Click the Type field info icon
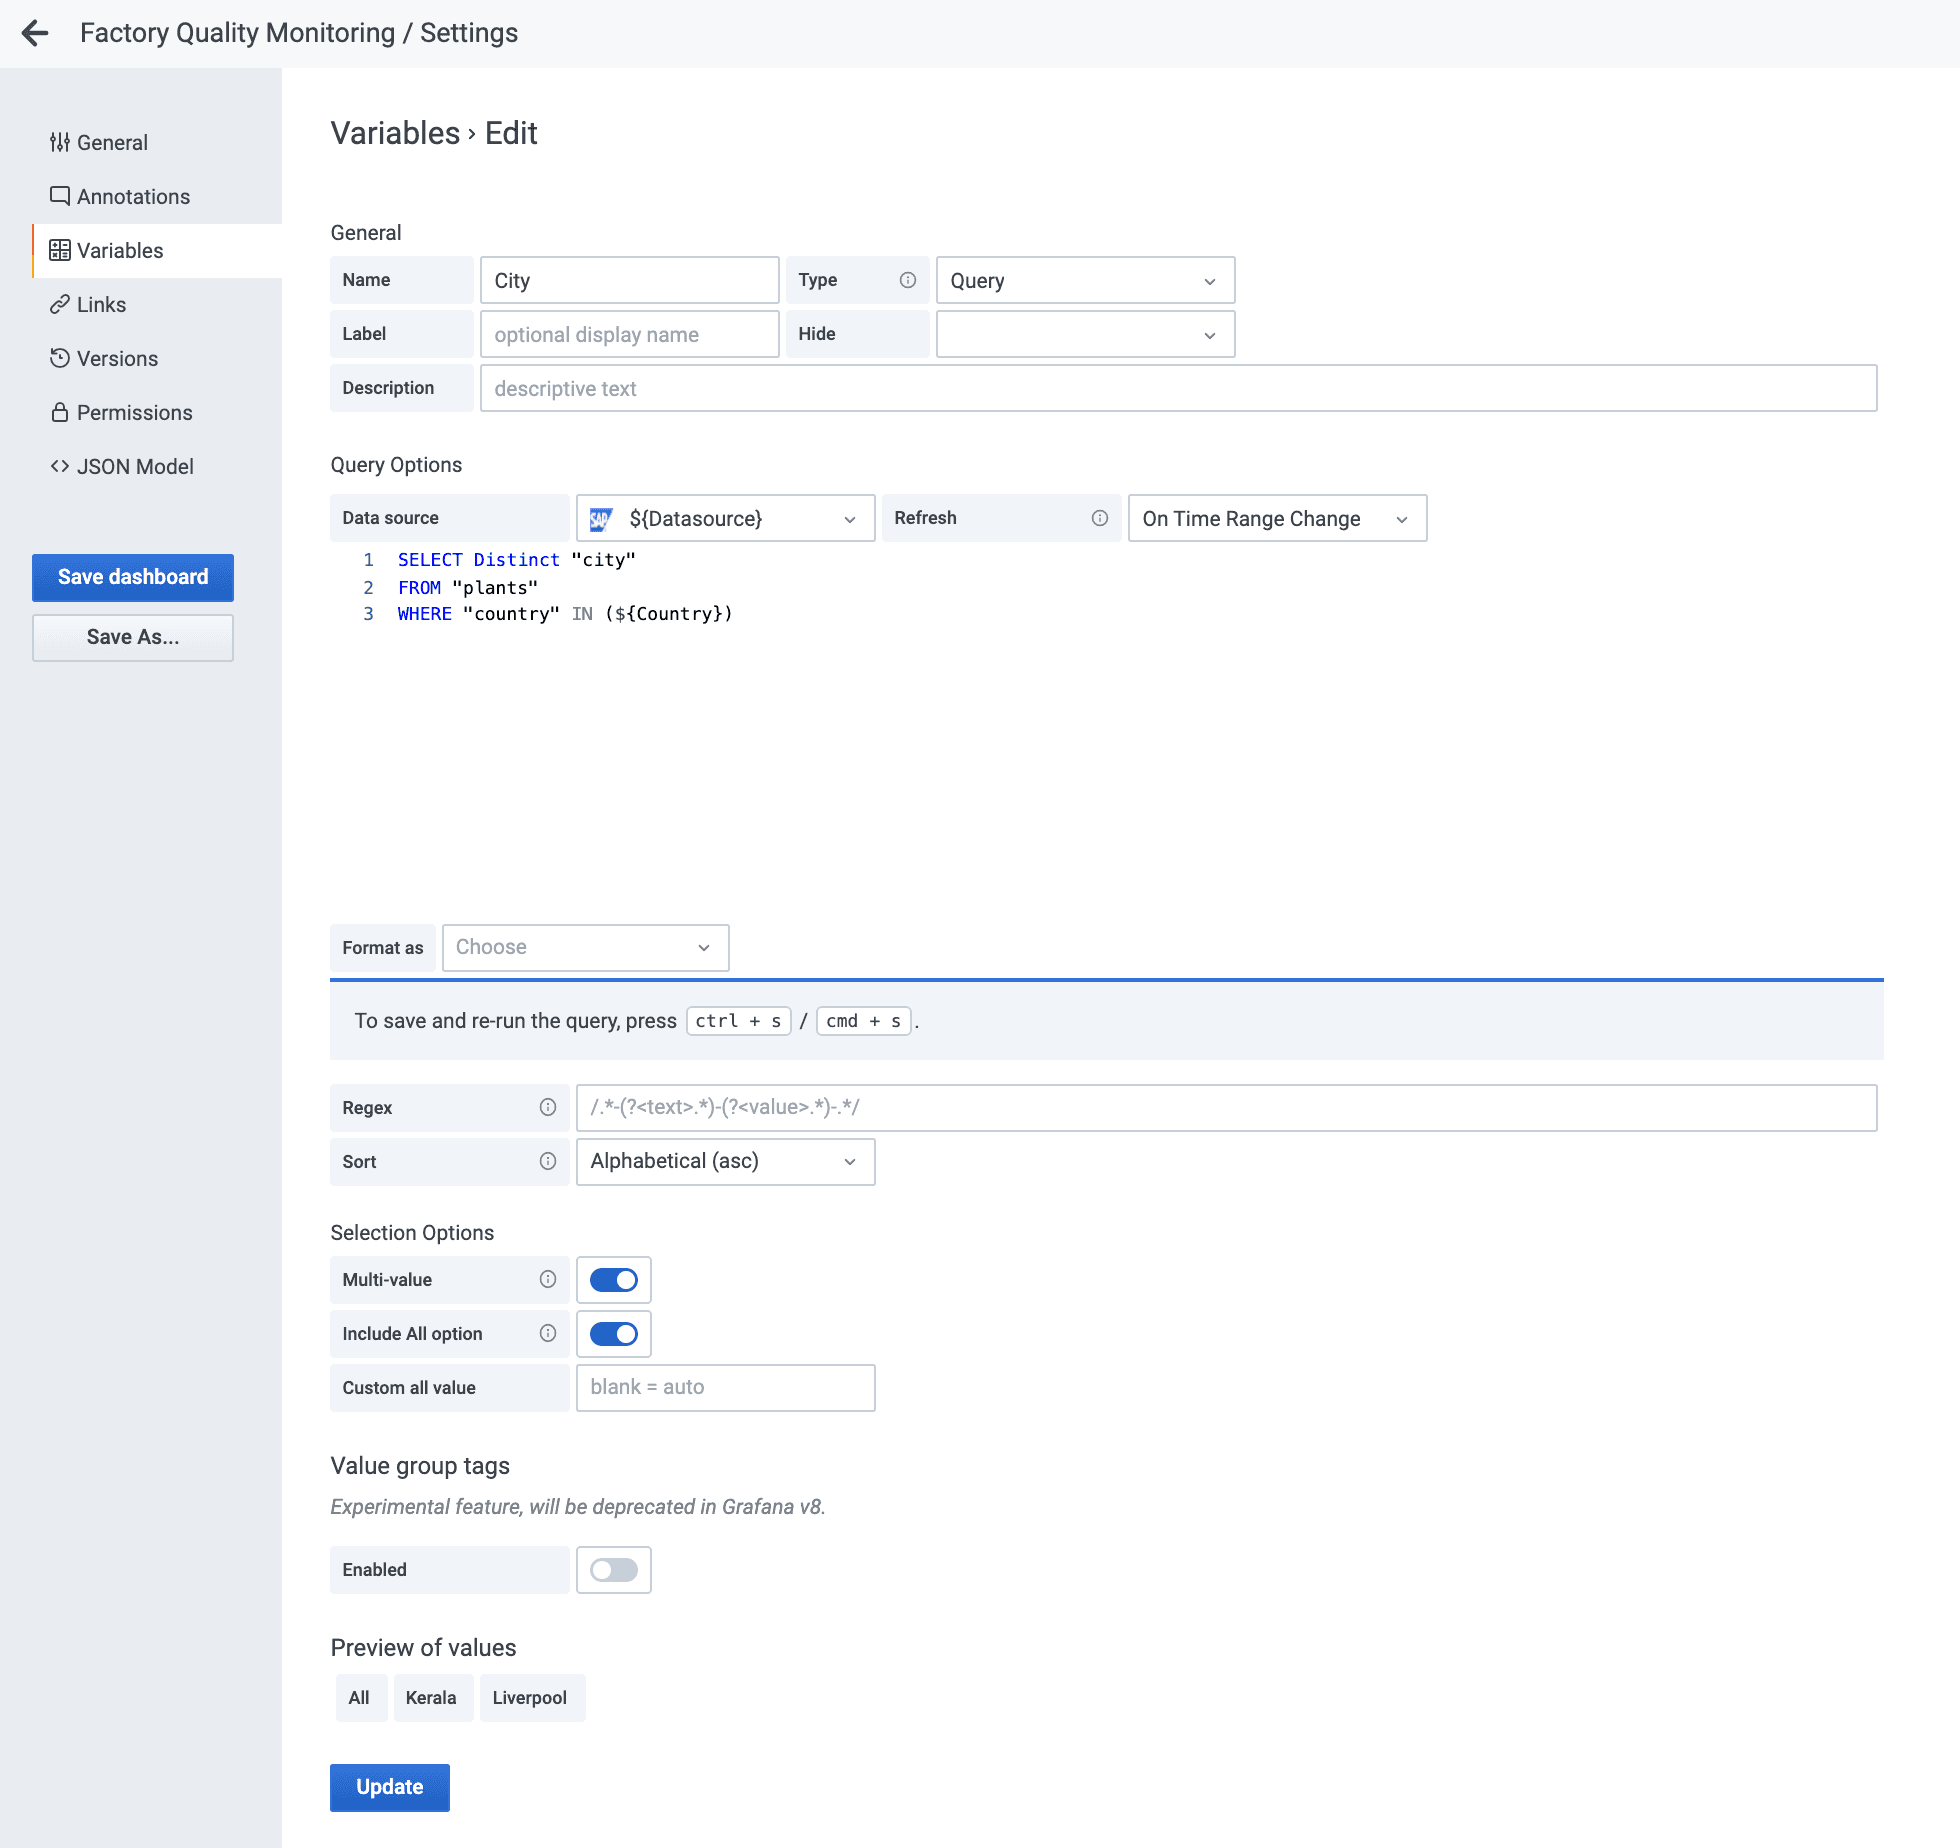Image resolution: width=1960 pixels, height=1848 pixels. 907,280
